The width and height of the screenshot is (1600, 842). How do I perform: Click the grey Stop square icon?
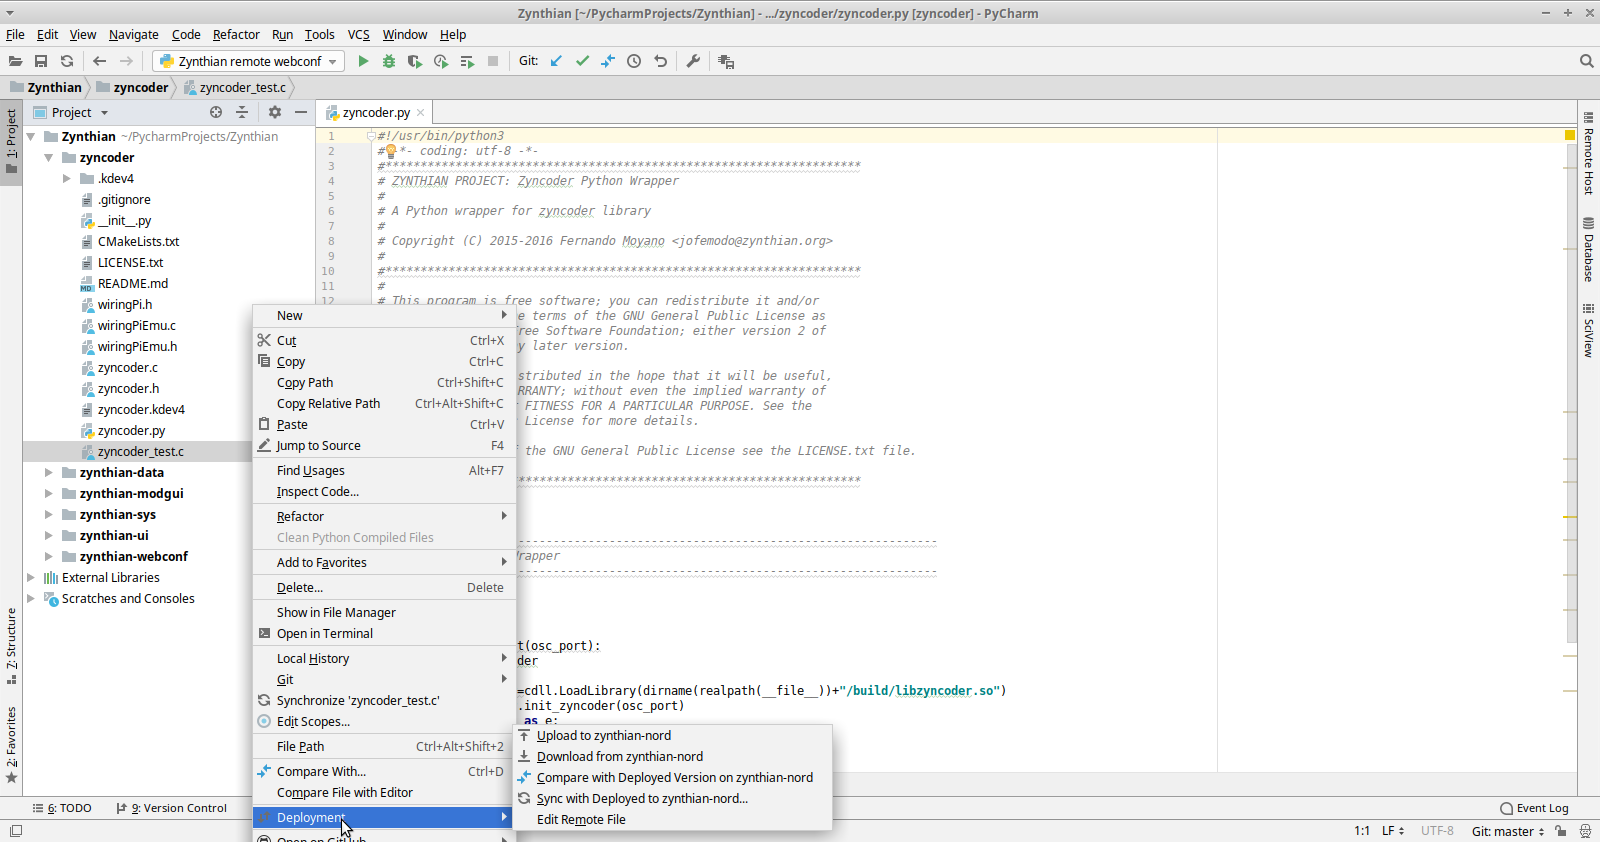click(x=493, y=61)
